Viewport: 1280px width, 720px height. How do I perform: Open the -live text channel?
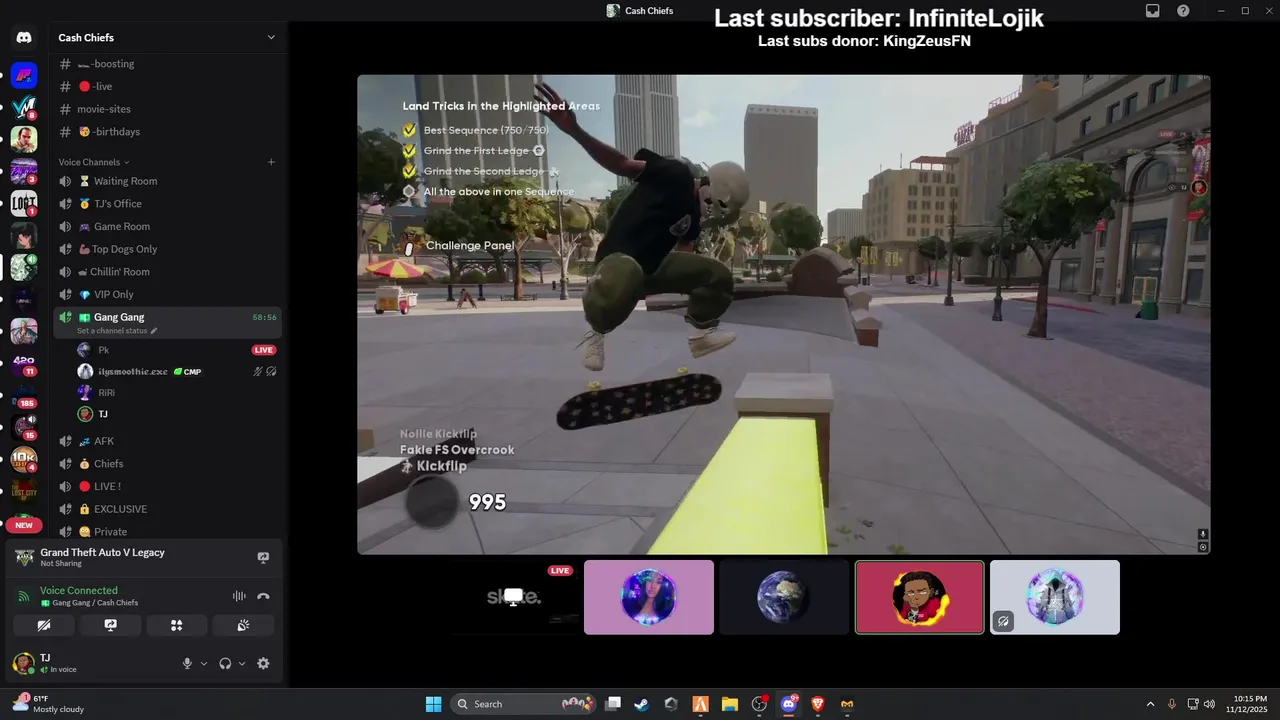(167, 86)
